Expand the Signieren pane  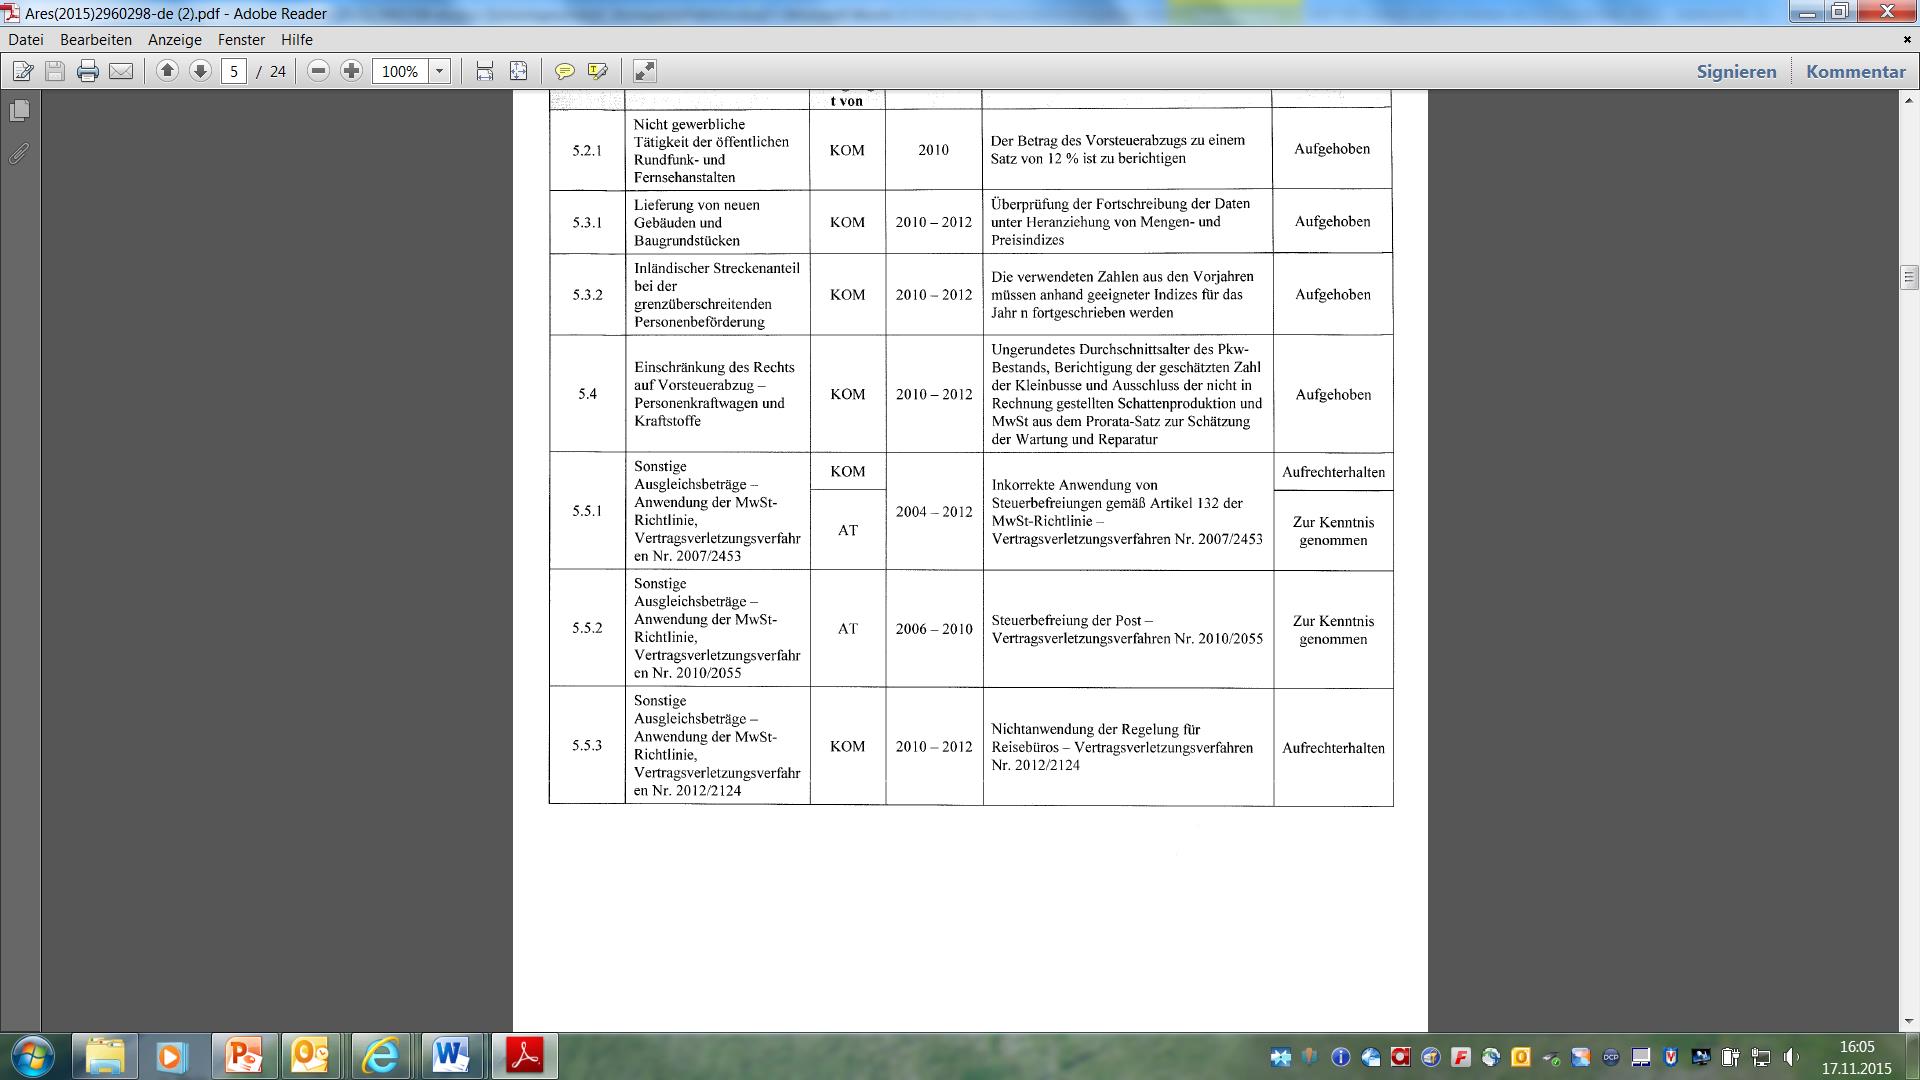coord(1736,71)
